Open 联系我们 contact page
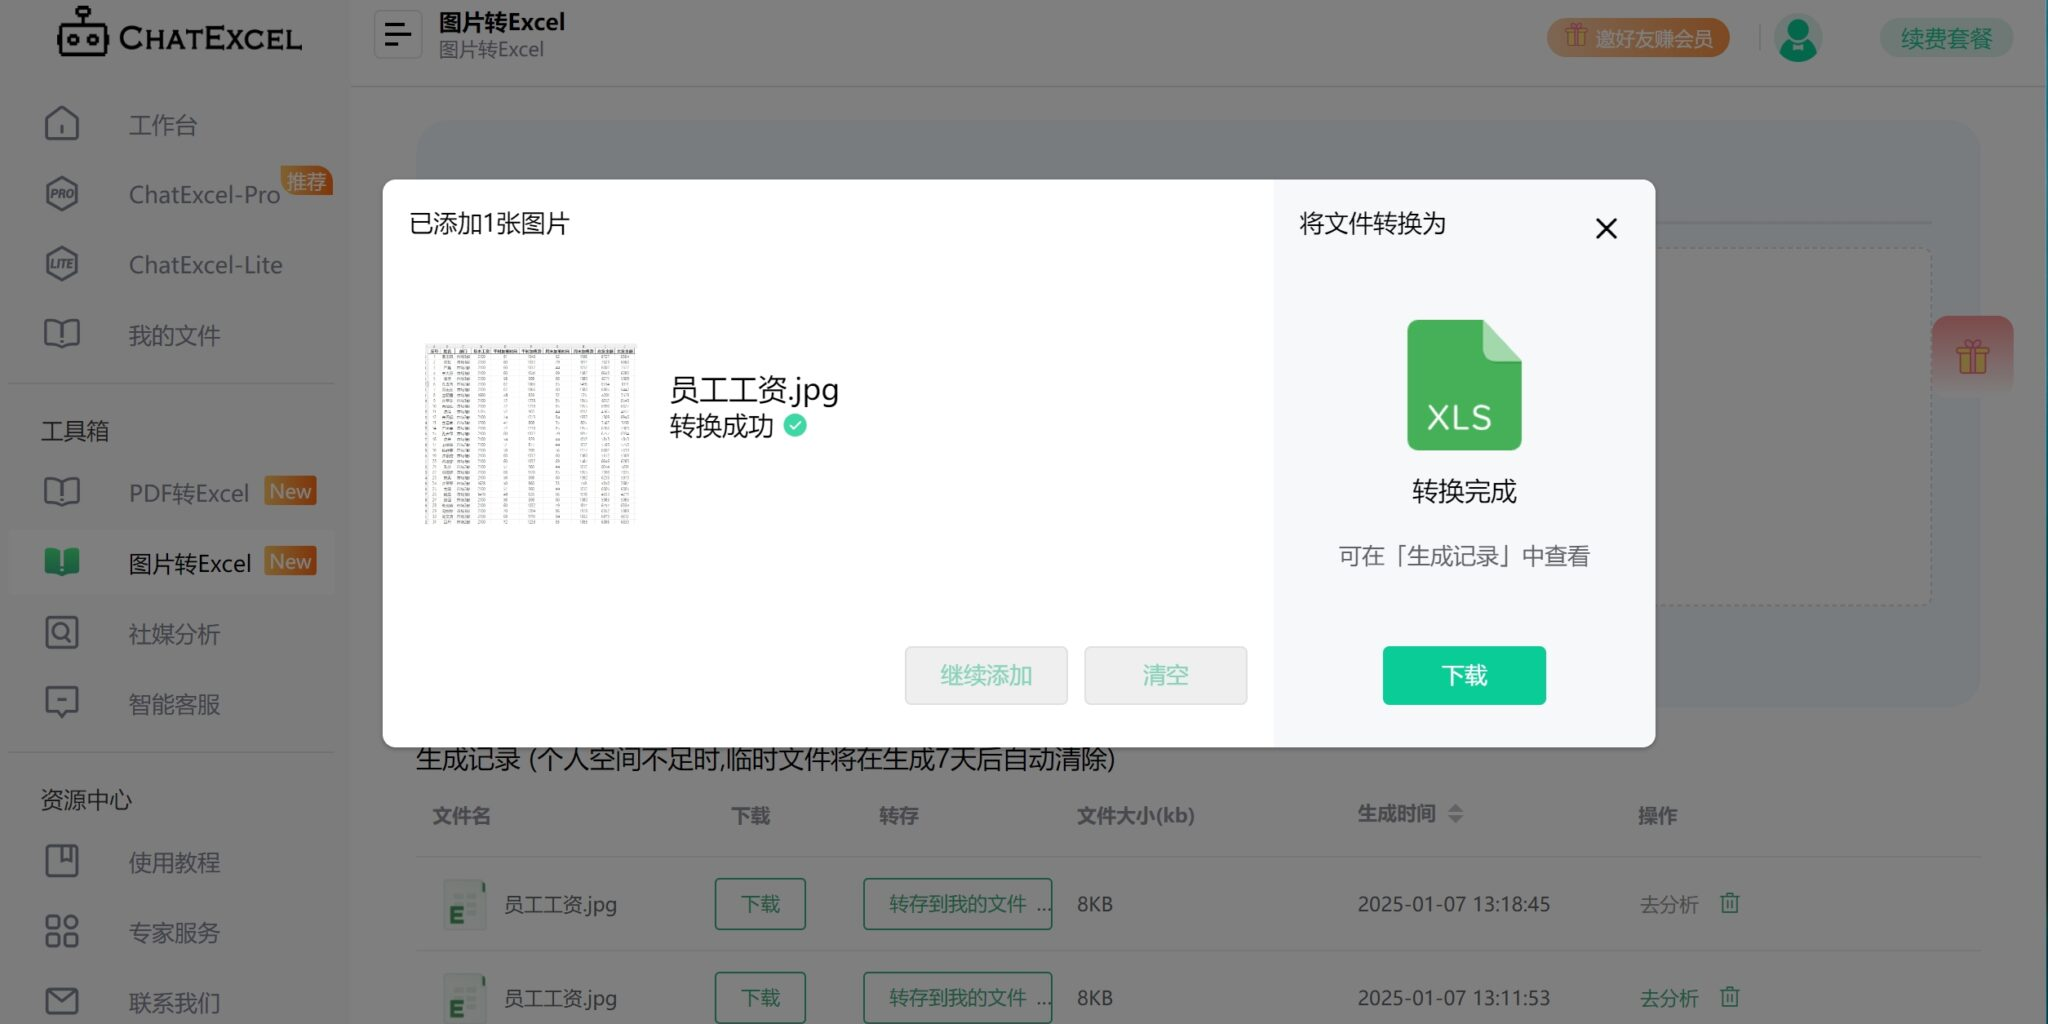 pyautogui.click(x=178, y=1001)
